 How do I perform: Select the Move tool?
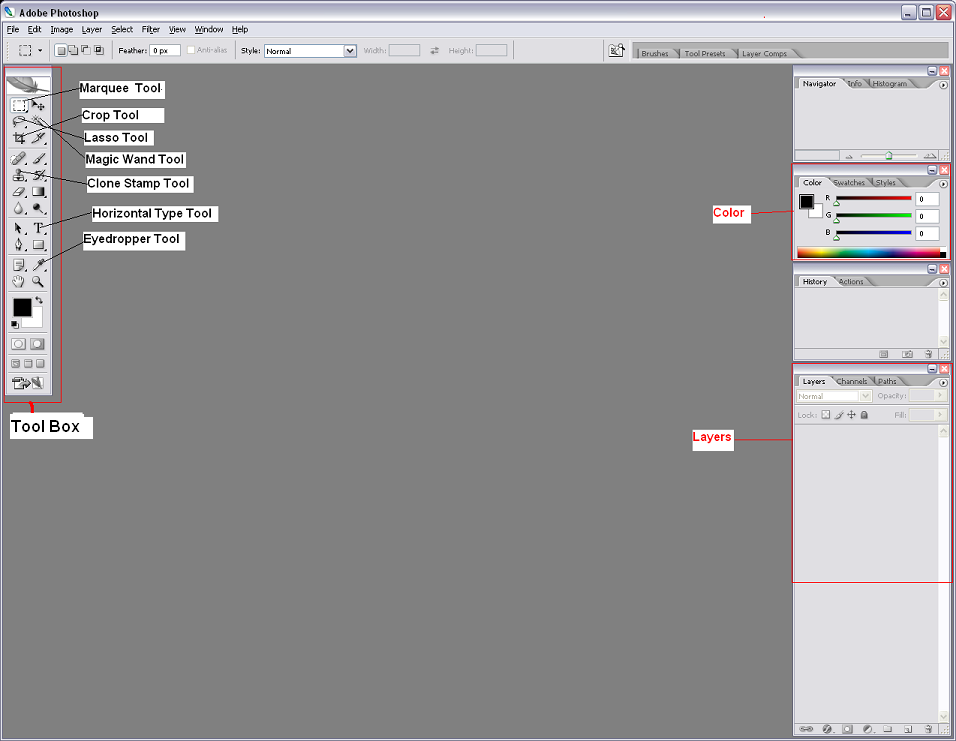38,106
